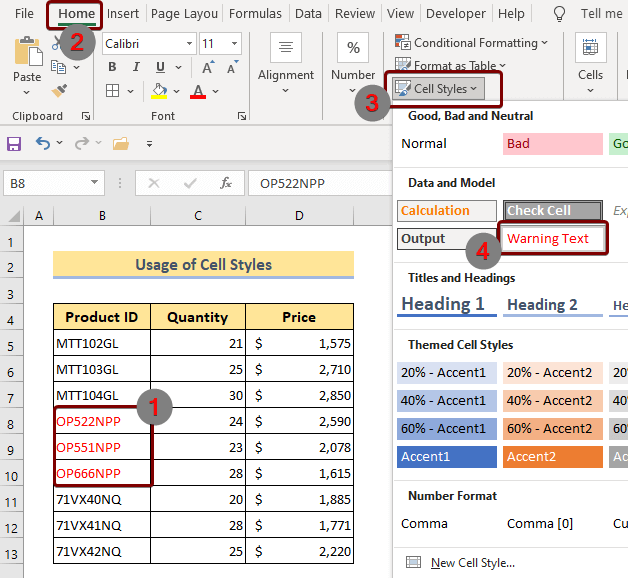Image resolution: width=628 pixels, height=578 pixels.
Task: Open Clipboard dialog launcher
Action: pos(86,116)
